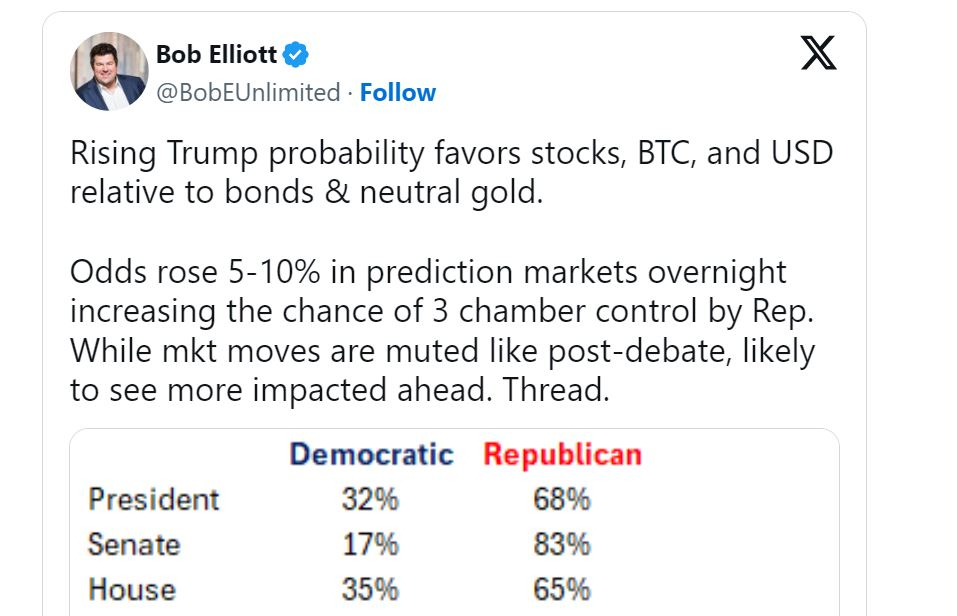Click the Republican House 65% value

562,590
